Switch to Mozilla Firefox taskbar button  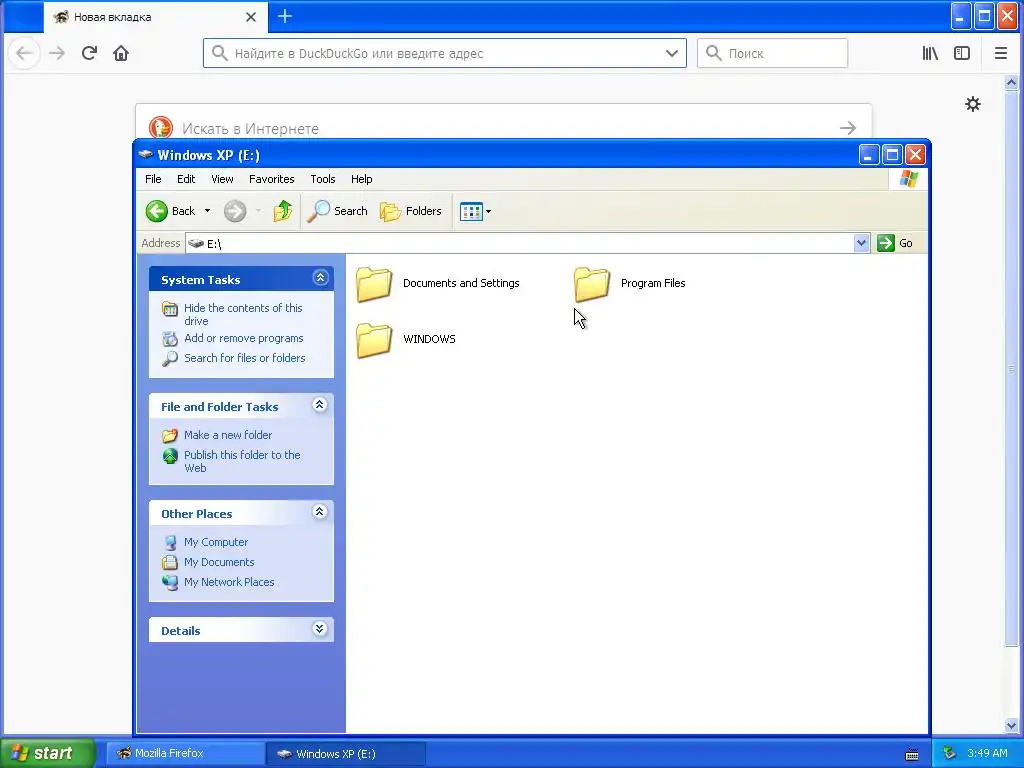point(185,753)
